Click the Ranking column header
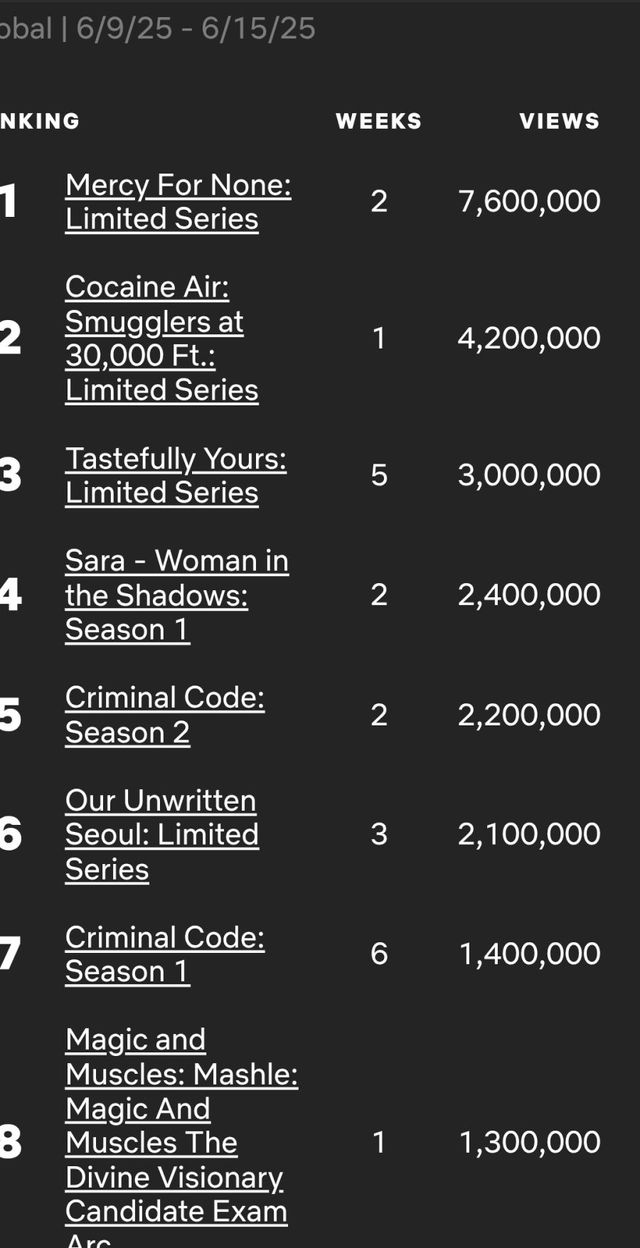 click(40, 121)
